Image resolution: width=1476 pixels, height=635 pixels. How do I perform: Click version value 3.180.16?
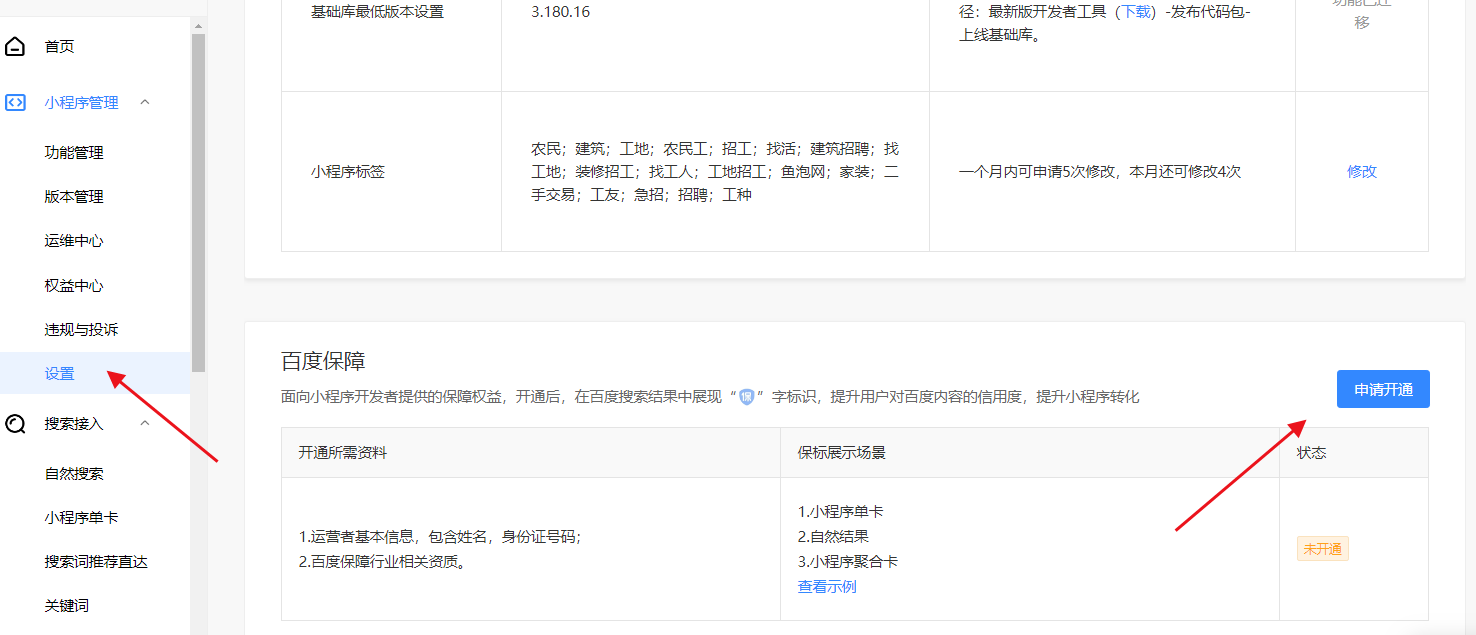pos(560,13)
